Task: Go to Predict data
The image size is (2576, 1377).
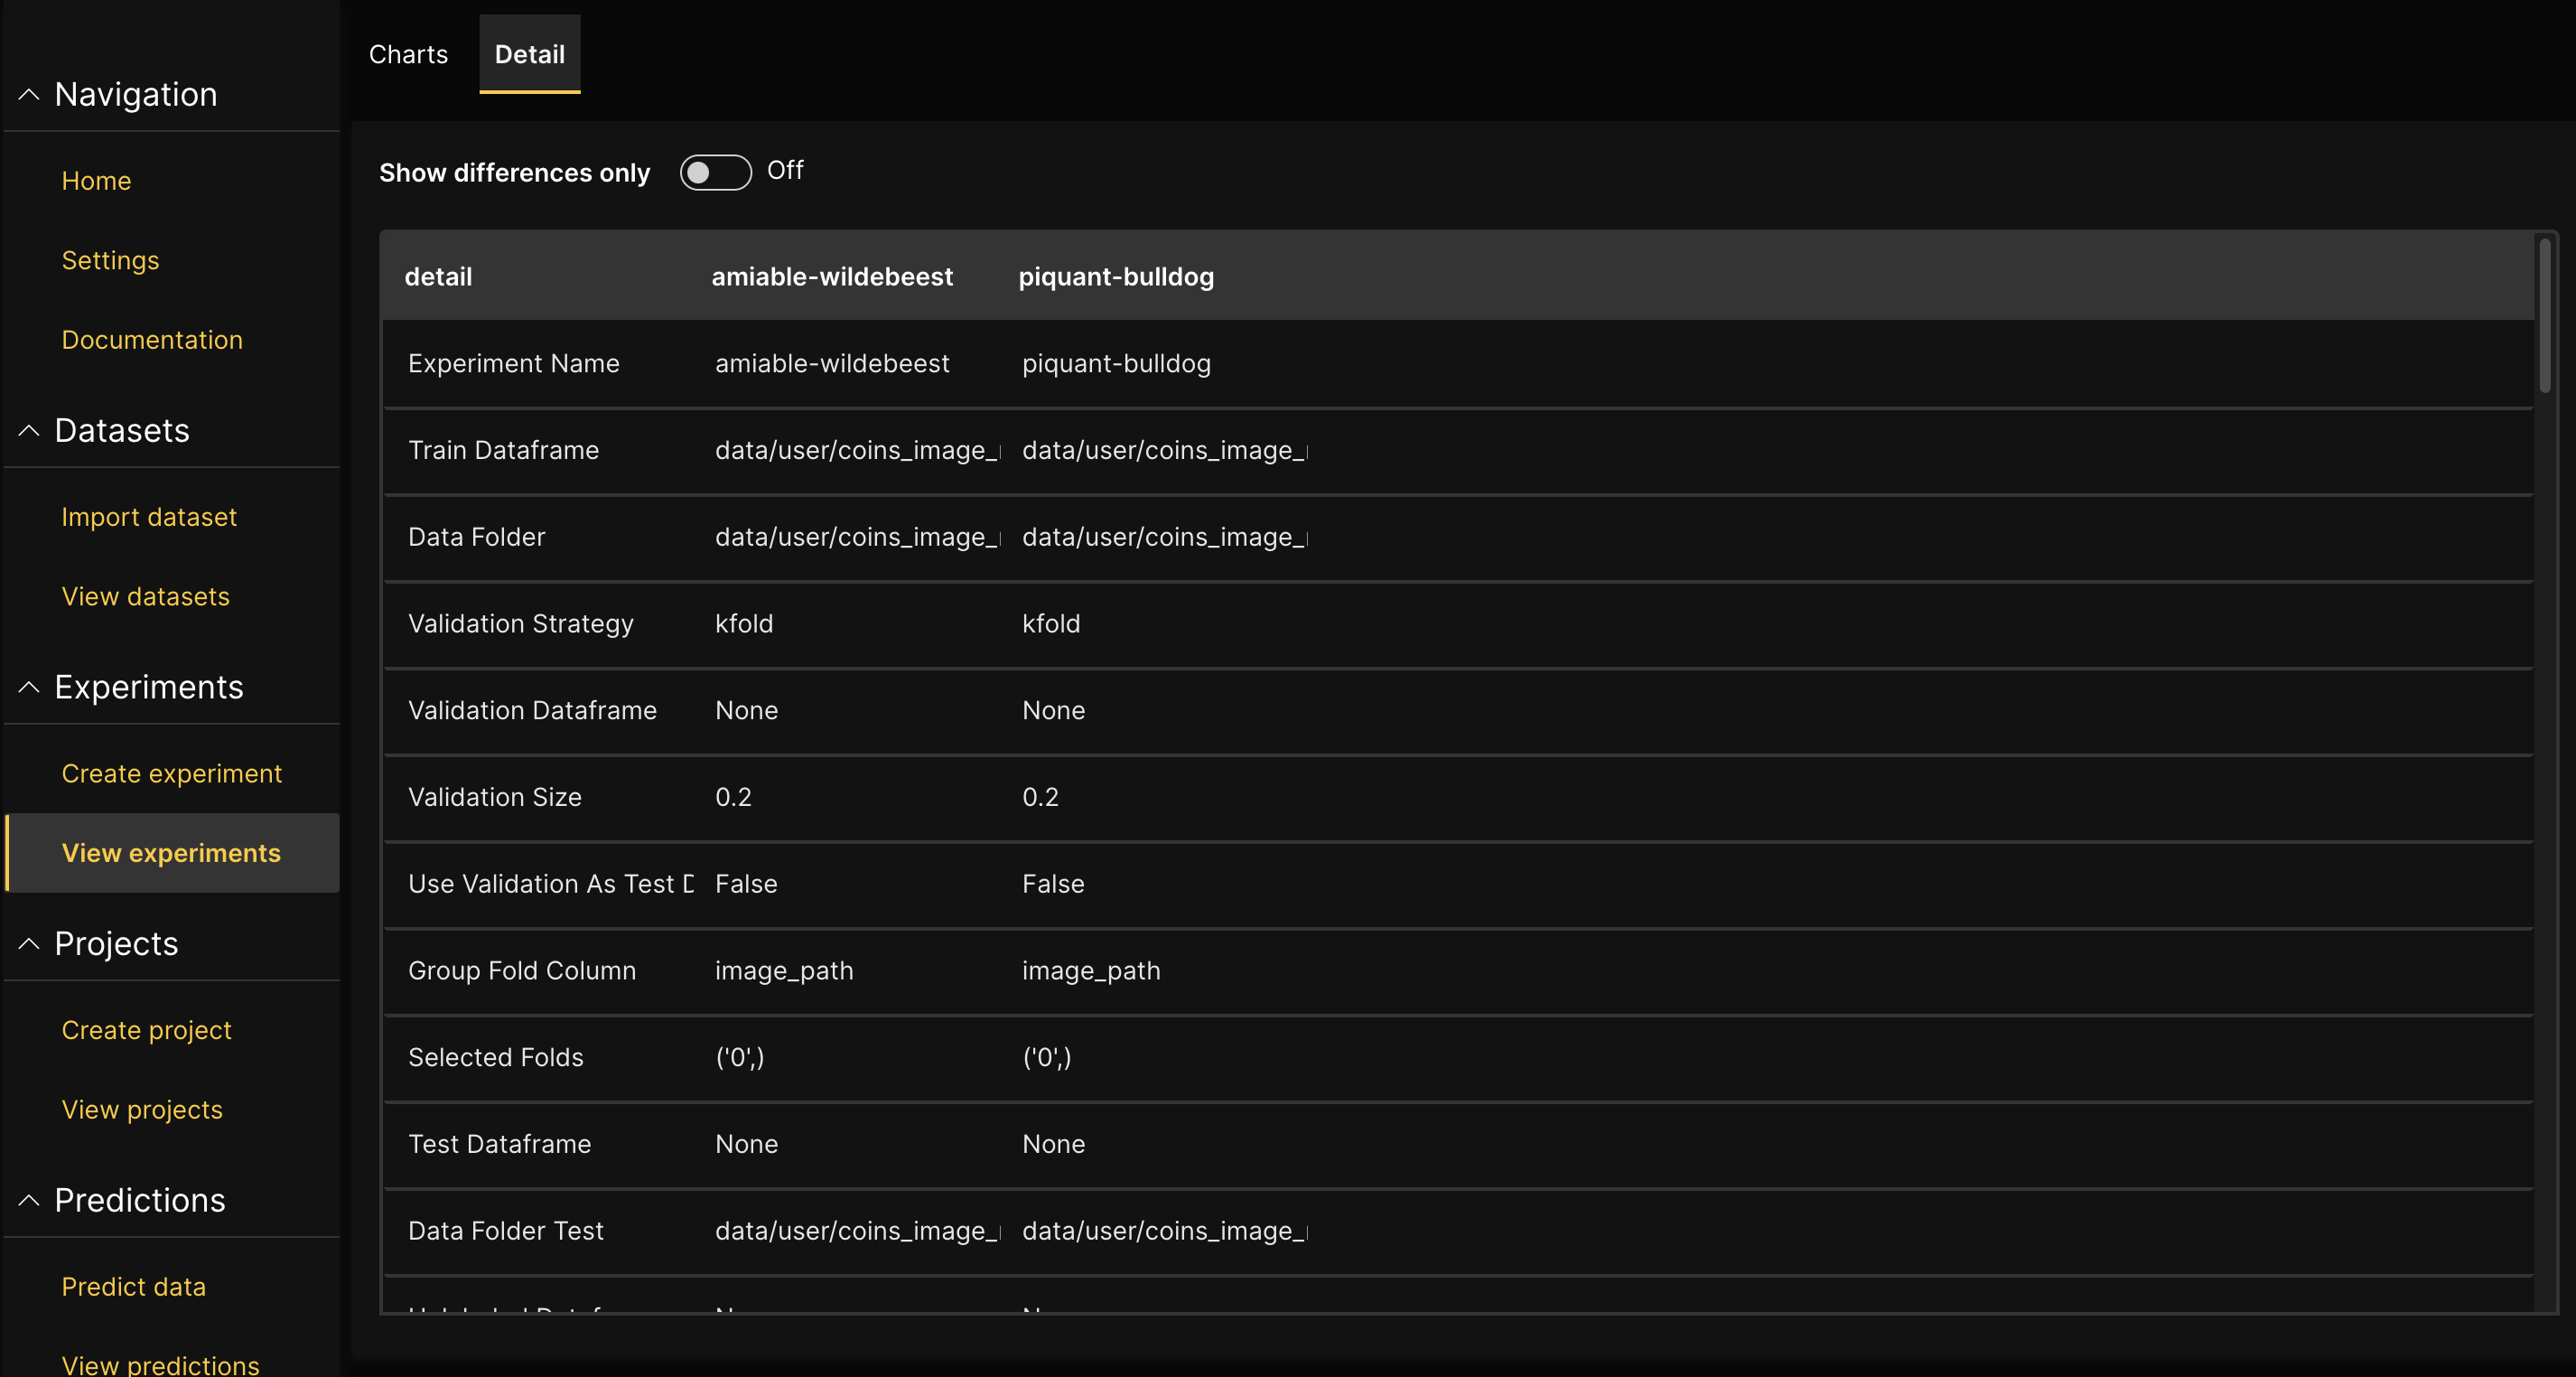Action: [133, 1287]
